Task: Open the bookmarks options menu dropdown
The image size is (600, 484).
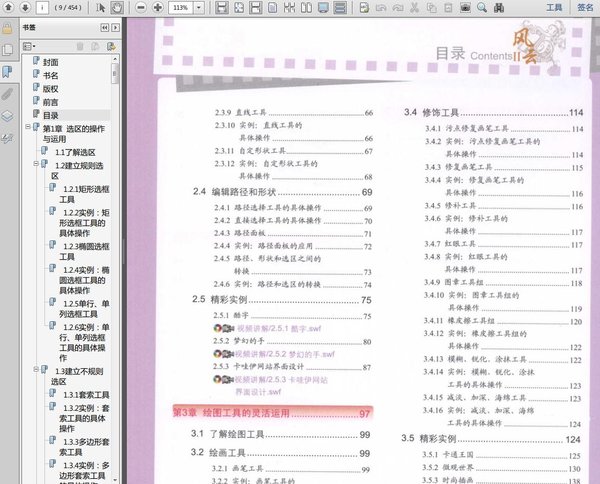Action: pos(29,46)
